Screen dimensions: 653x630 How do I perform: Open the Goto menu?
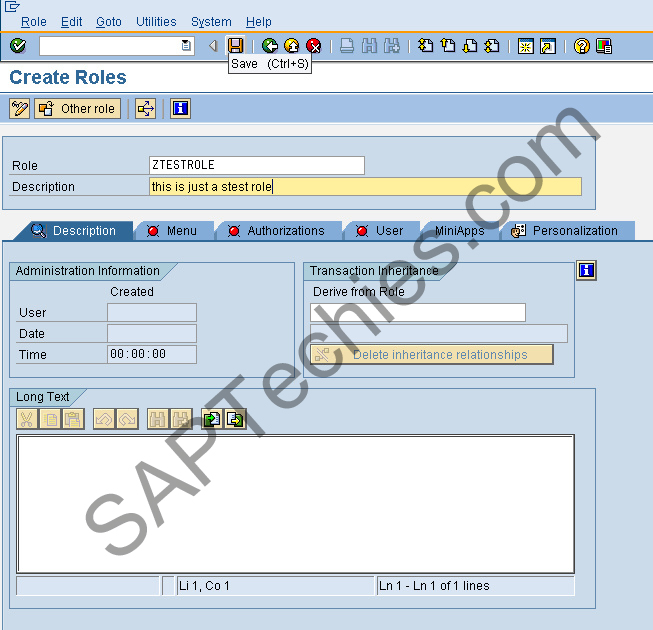pyautogui.click(x=109, y=22)
